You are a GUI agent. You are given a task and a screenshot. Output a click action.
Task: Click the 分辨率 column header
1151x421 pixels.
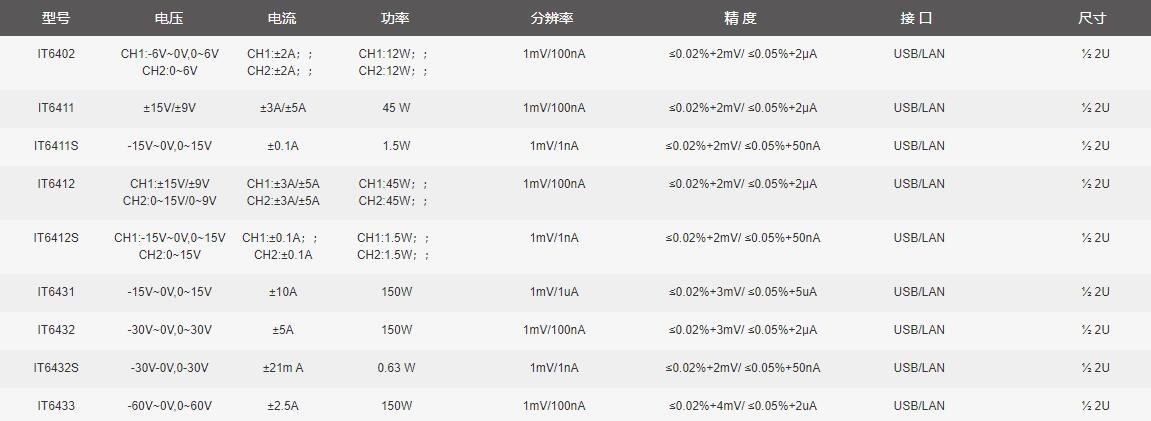[x=553, y=18]
